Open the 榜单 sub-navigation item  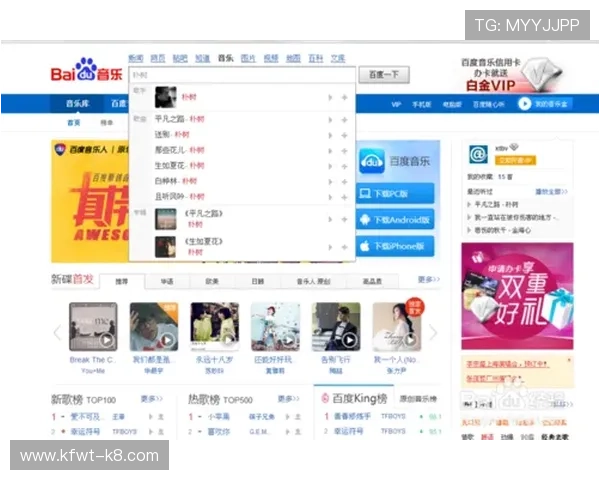click(x=107, y=122)
